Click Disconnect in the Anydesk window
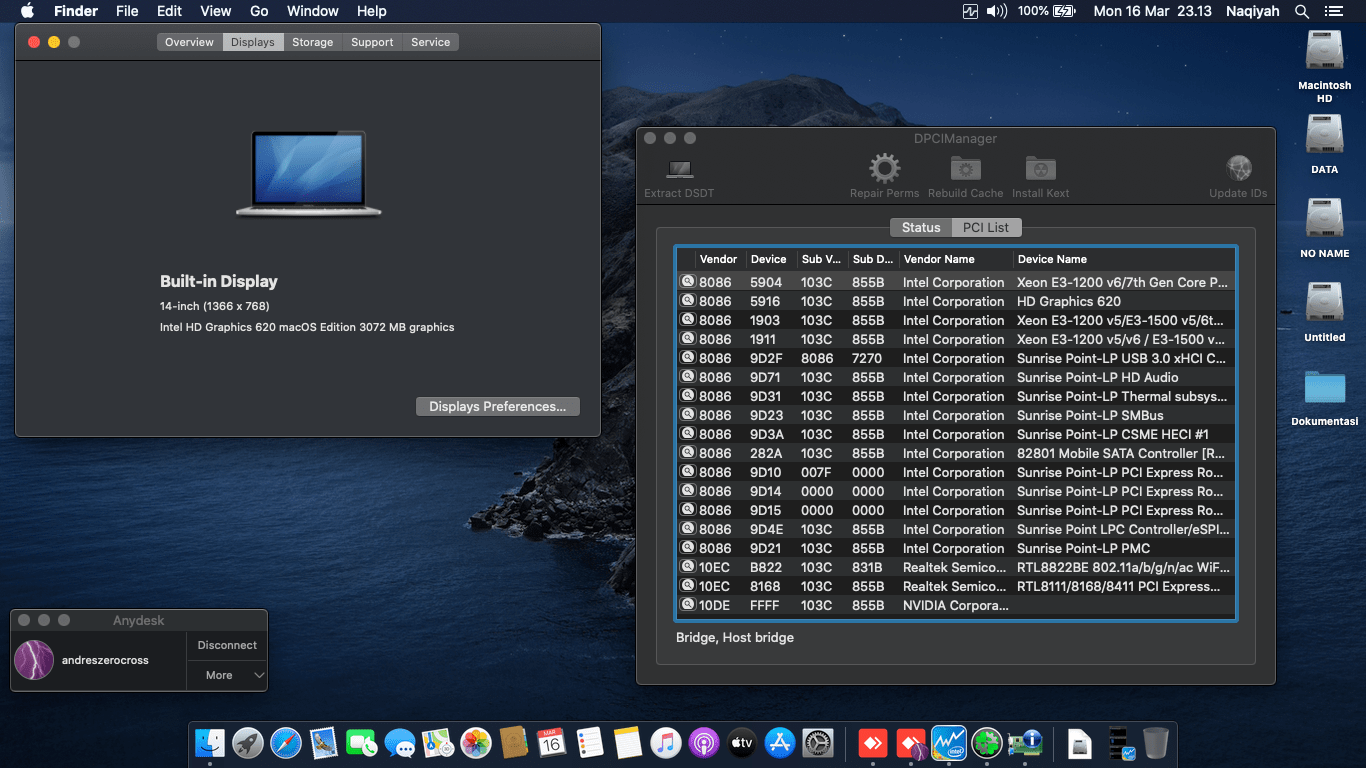This screenshot has width=1366, height=768. coord(227,645)
